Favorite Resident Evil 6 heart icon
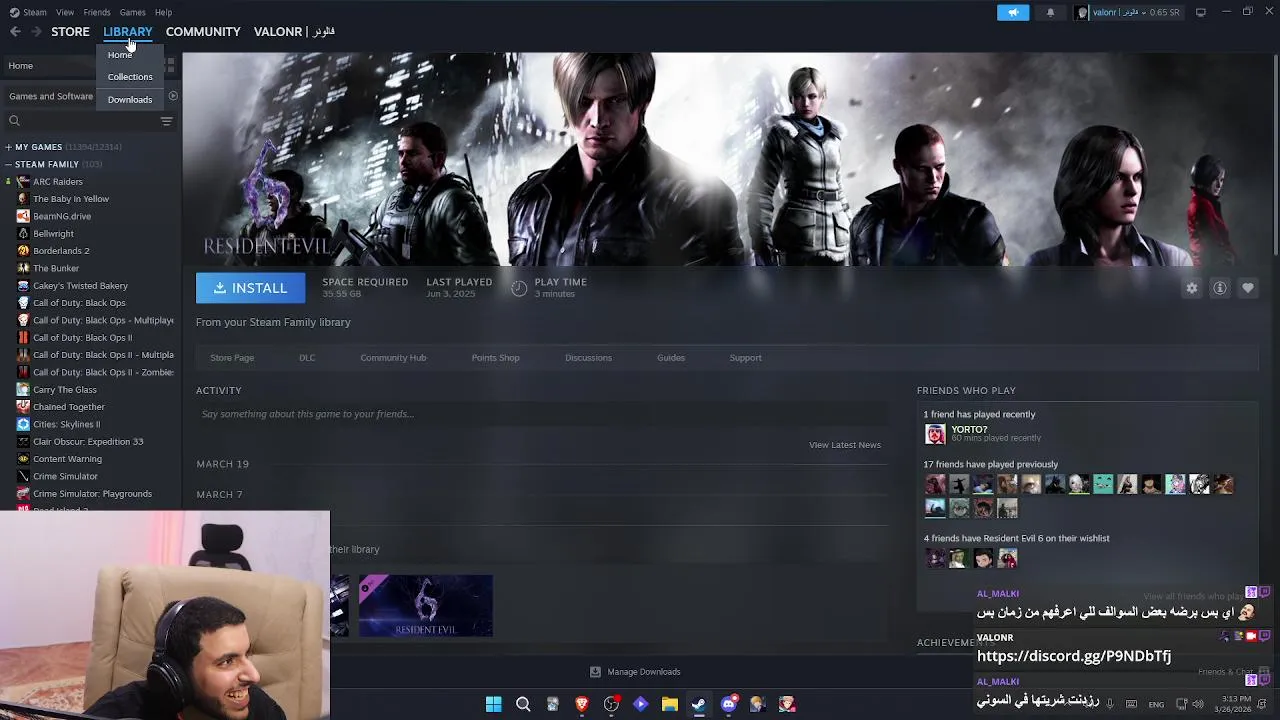 pos(1248,288)
